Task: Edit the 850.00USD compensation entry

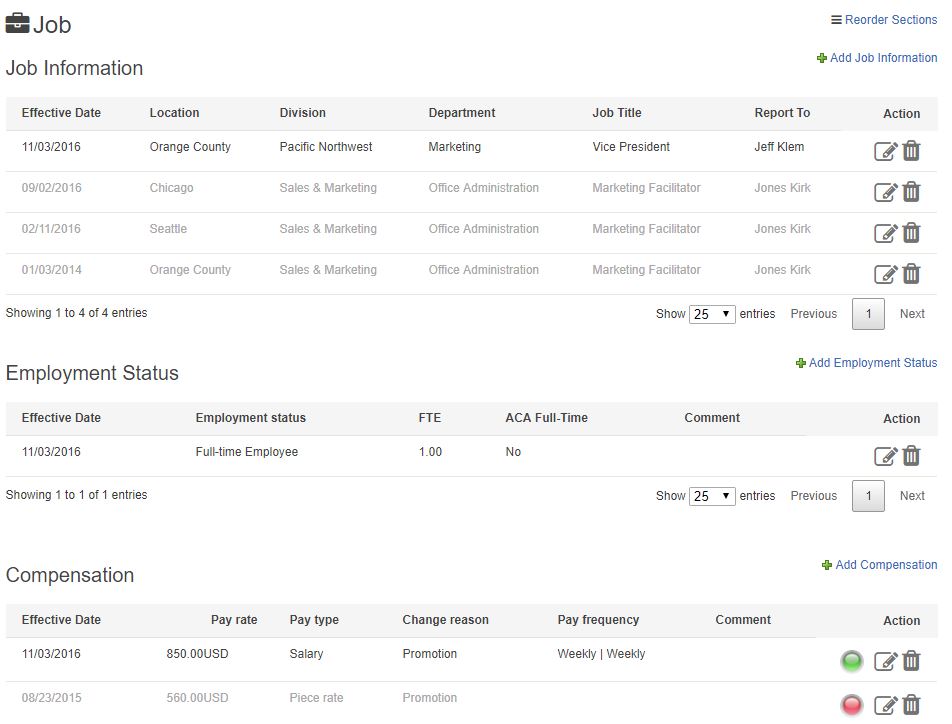Action: 885,661
